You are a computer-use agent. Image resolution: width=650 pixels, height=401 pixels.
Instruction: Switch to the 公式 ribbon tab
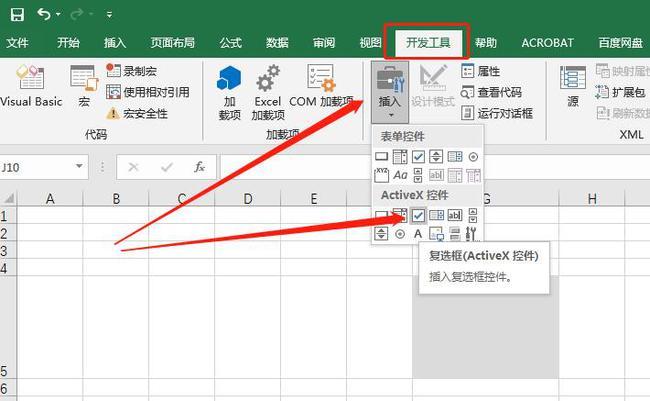point(230,43)
